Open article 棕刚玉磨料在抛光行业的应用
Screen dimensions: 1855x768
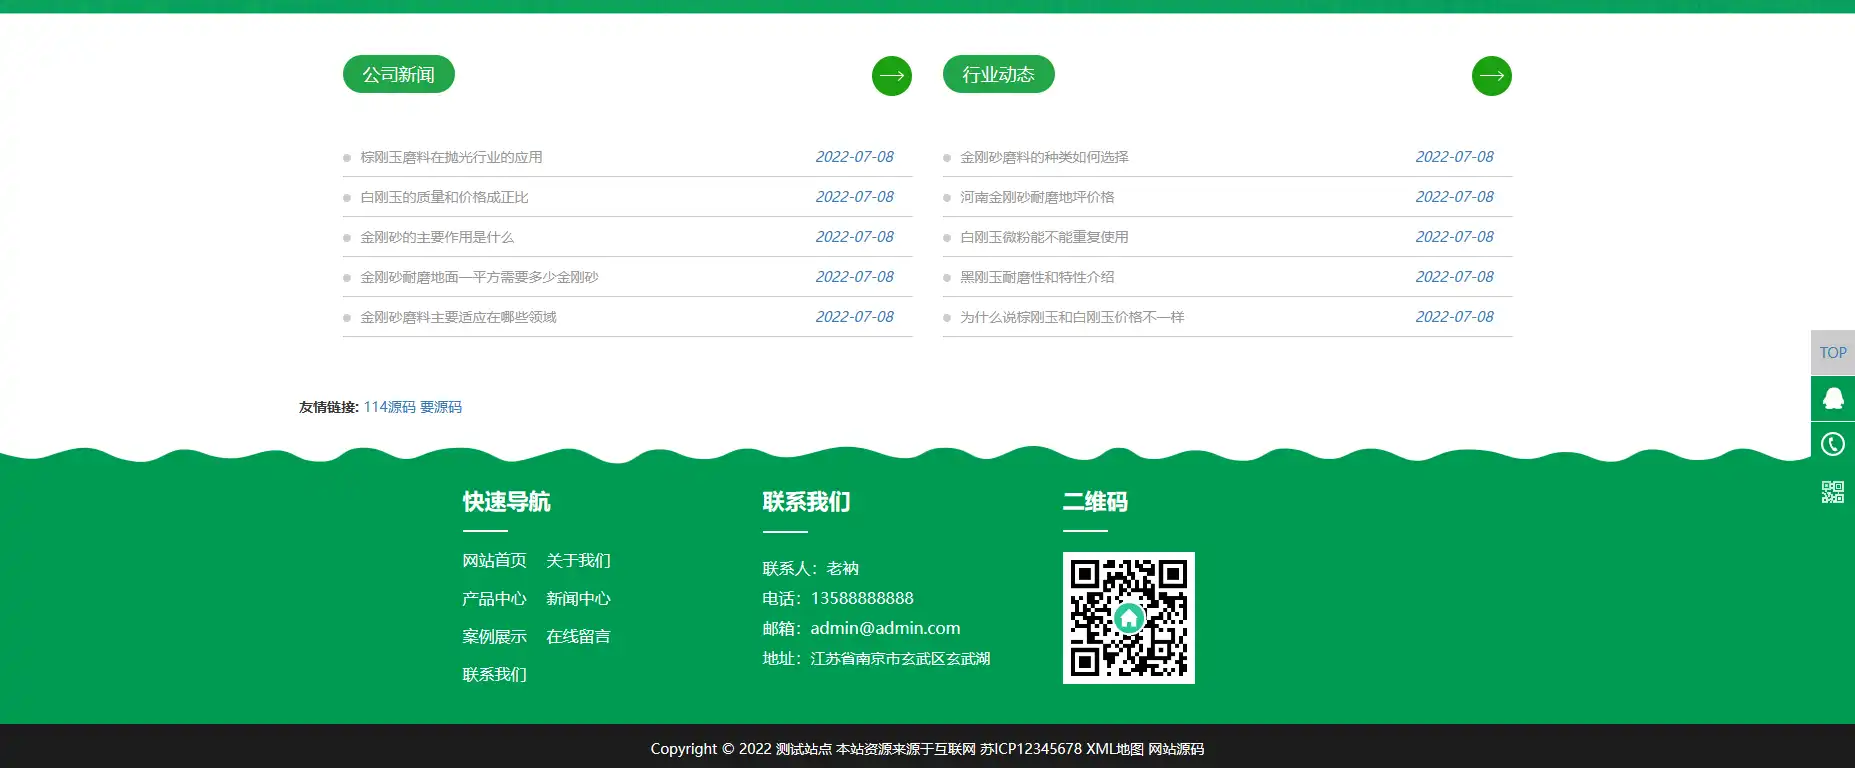coord(451,157)
